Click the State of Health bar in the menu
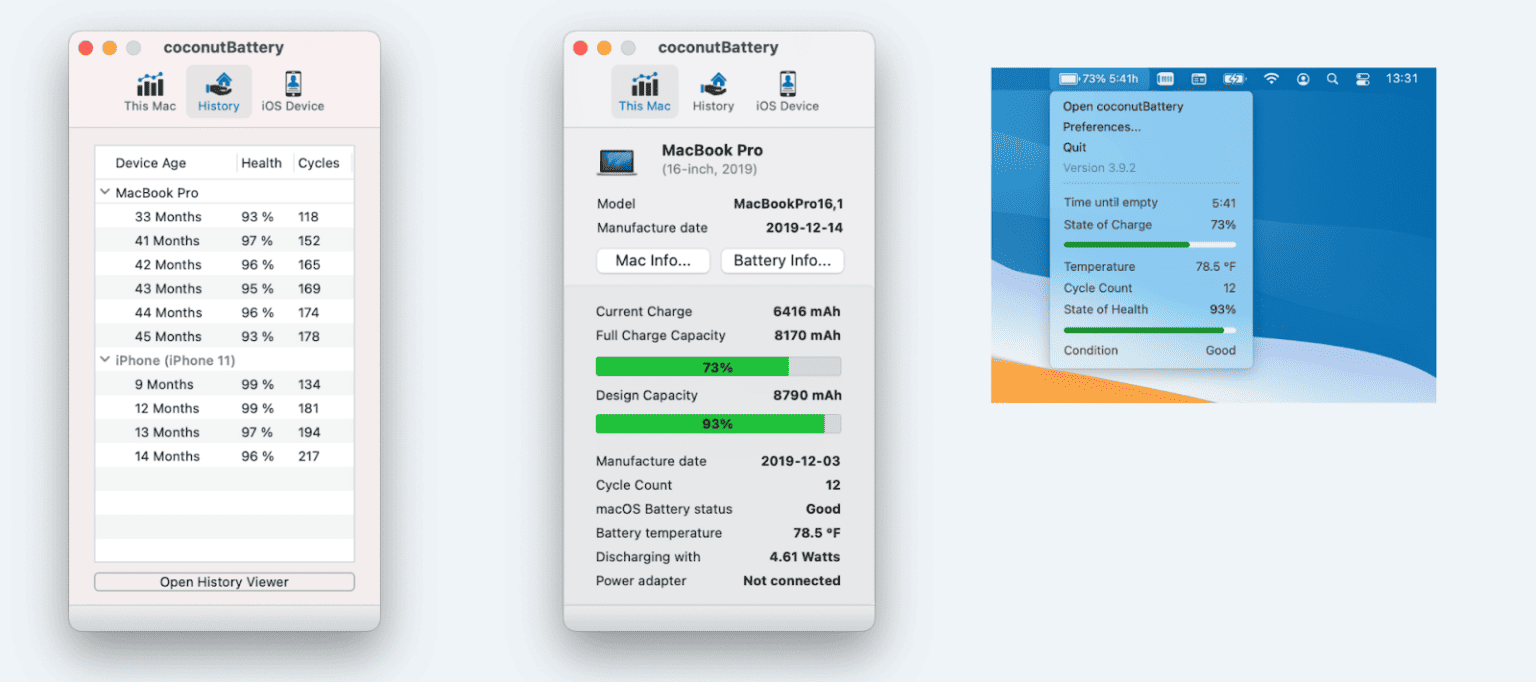This screenshot has width=1536, height=682. click(1150, 329)
